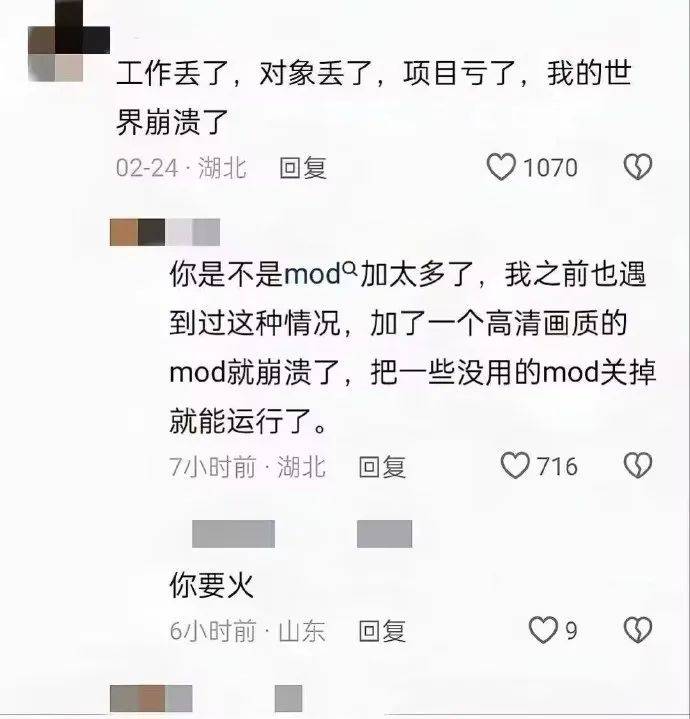Like the mod reply with 716 likes
This screenshot has width=690, height=719.
point(515,465)
